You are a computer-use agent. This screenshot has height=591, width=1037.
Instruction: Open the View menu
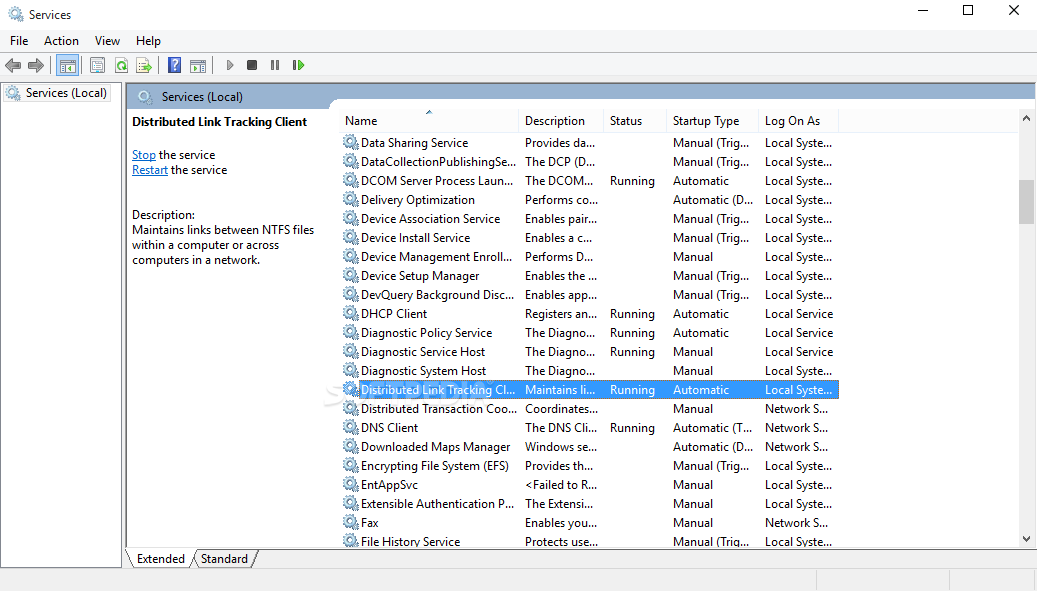pos(107,41)
